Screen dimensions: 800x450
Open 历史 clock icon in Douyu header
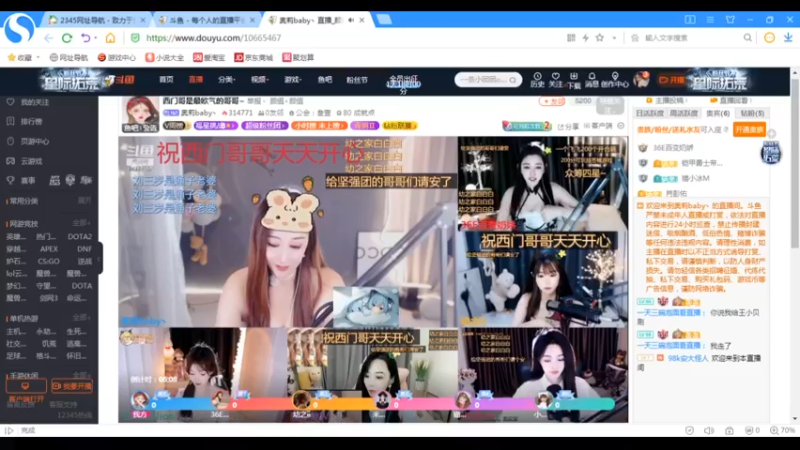(537, 80)
